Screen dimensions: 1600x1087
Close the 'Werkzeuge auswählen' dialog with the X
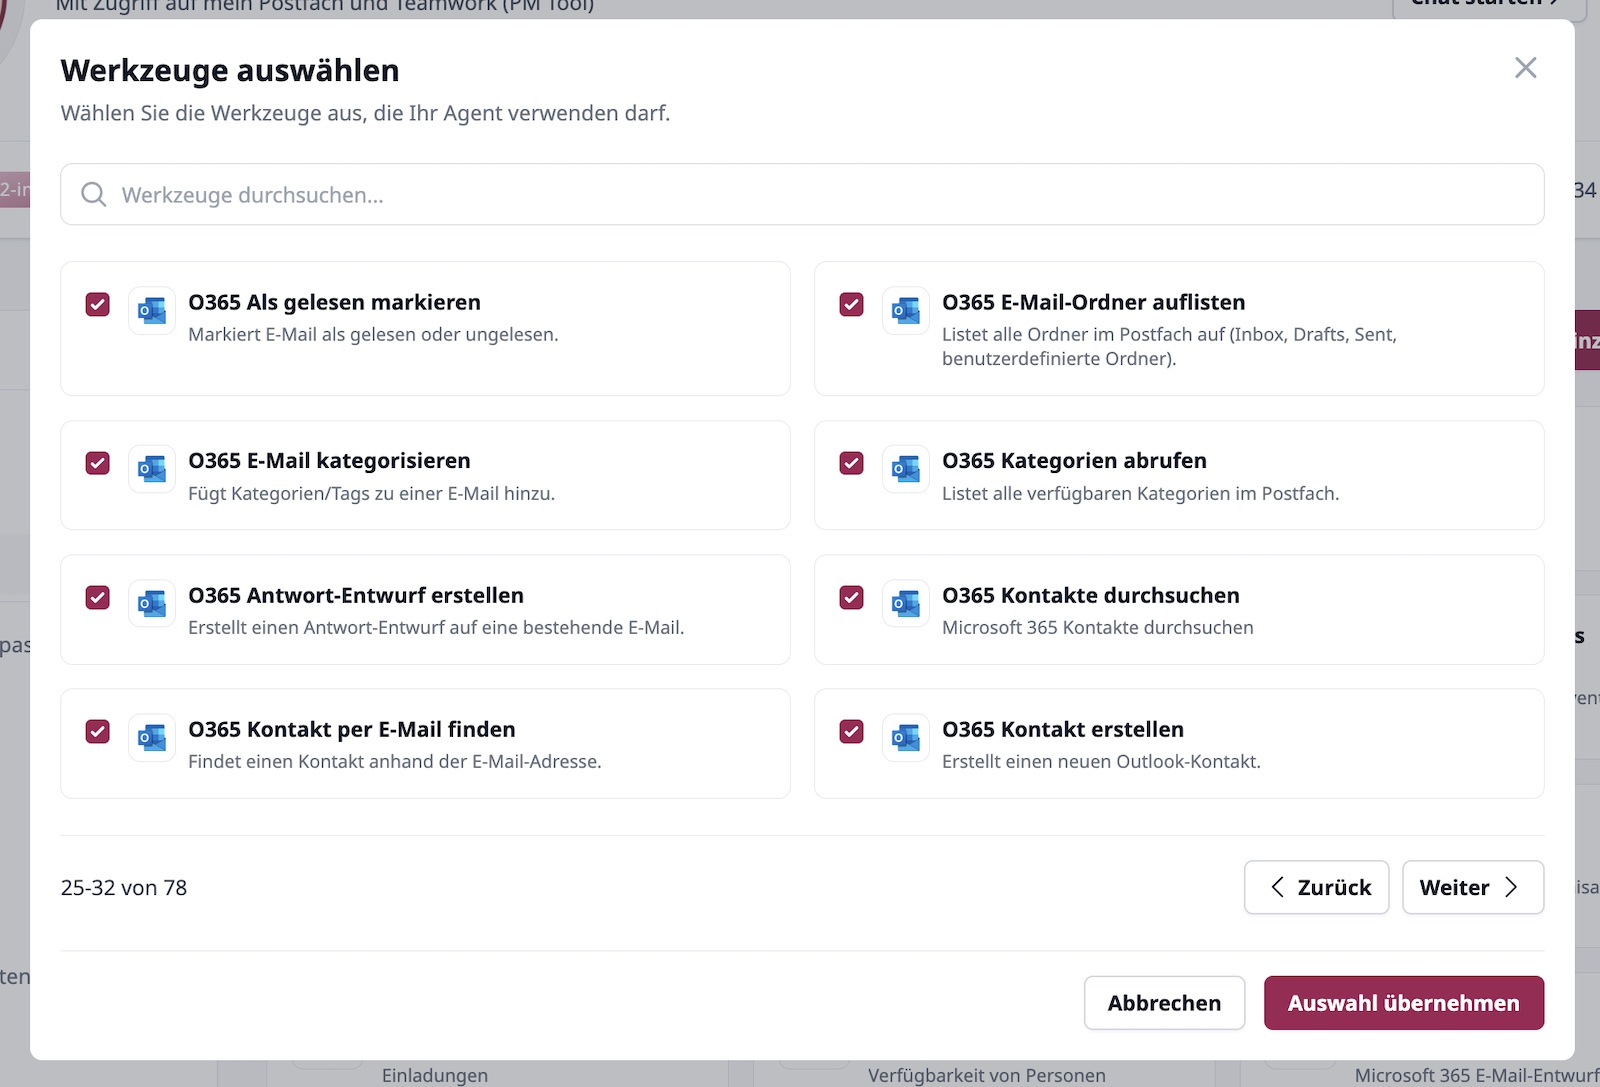coord(1525,68)
